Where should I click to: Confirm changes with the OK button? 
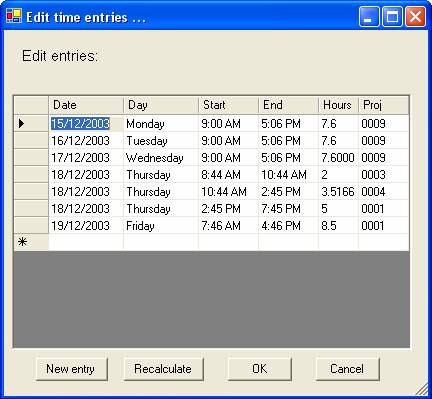coord(260,369)
